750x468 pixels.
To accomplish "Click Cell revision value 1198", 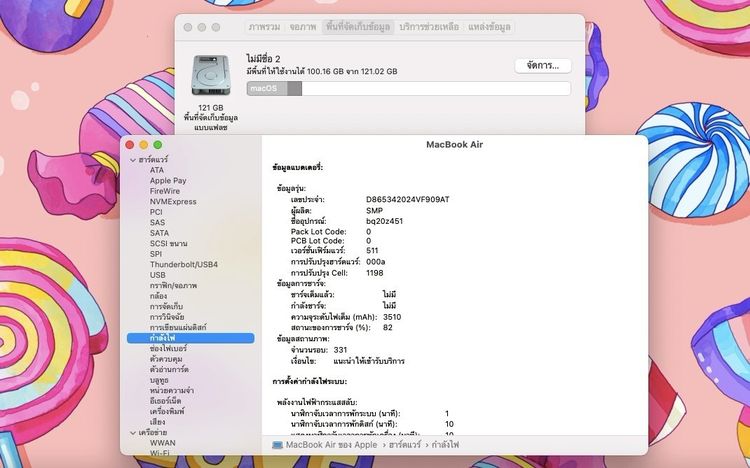I will (375, 273).
